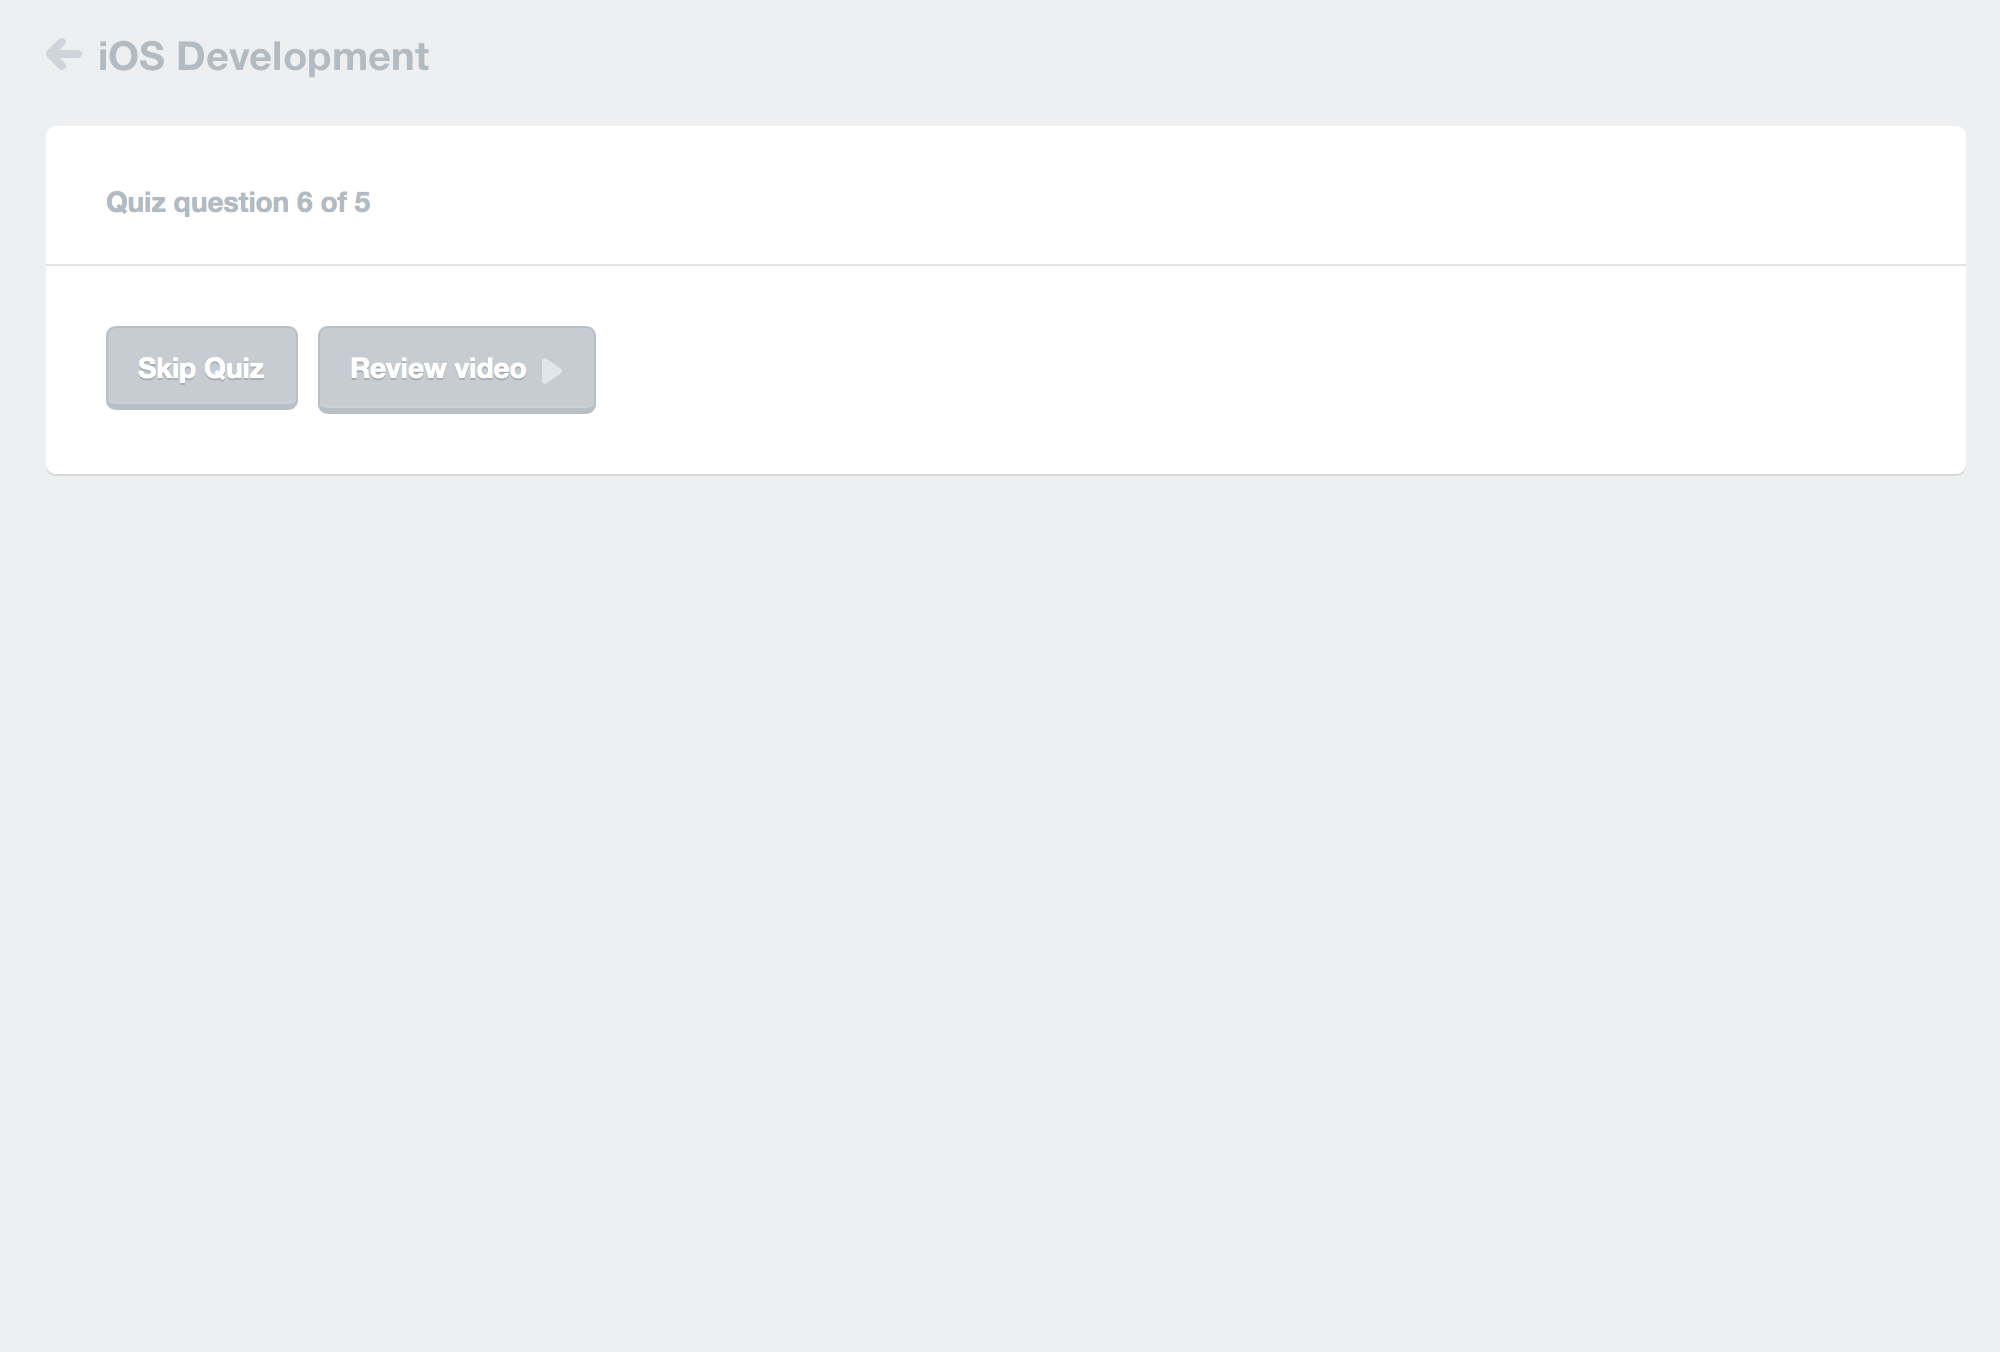Click the Review video button
The width and height of the screenshot is (2000, 1352).
456,369
